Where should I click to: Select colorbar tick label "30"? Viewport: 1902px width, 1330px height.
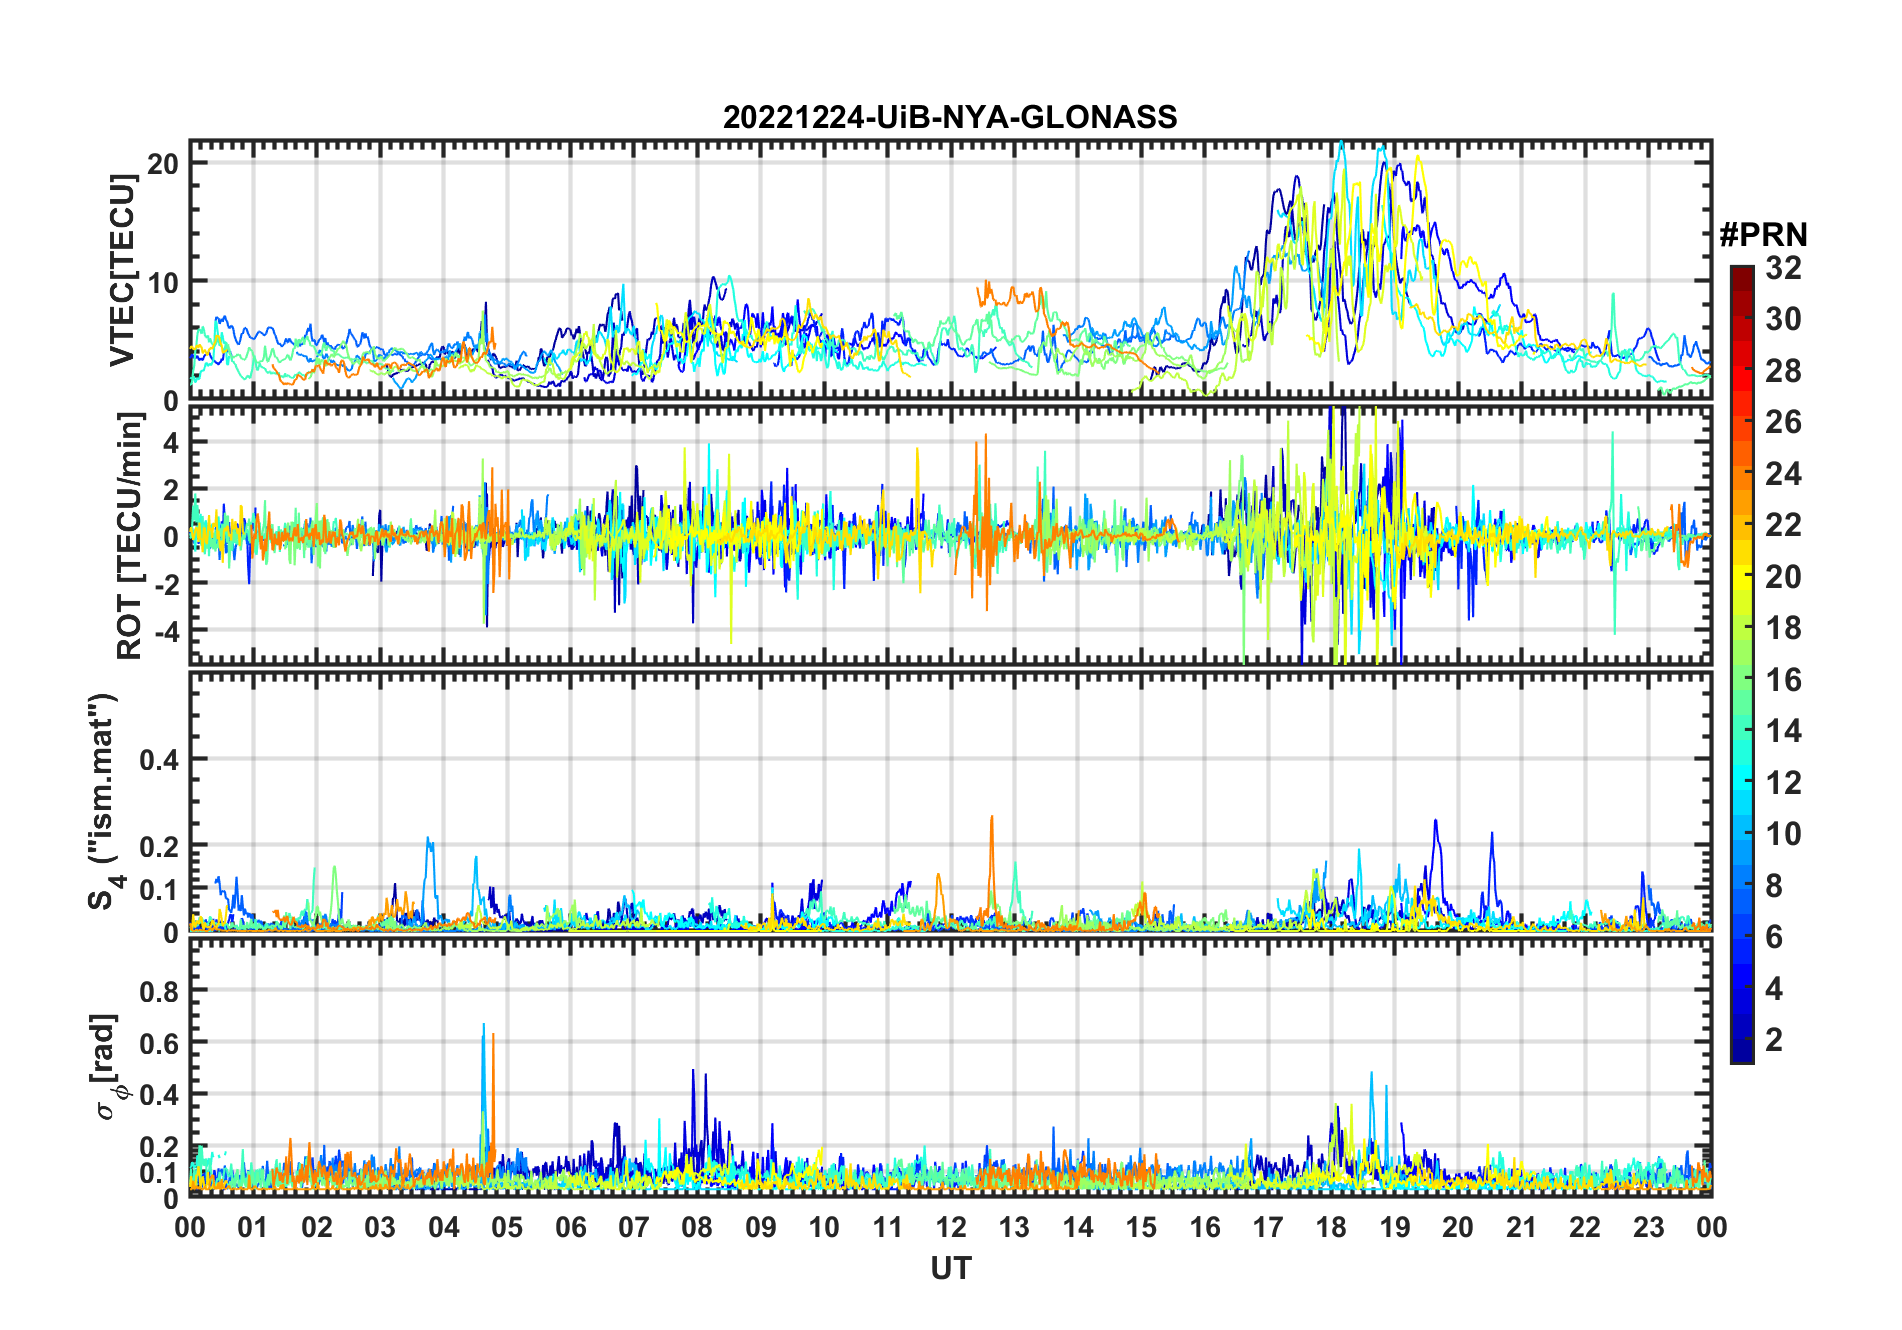point(1783,319)
